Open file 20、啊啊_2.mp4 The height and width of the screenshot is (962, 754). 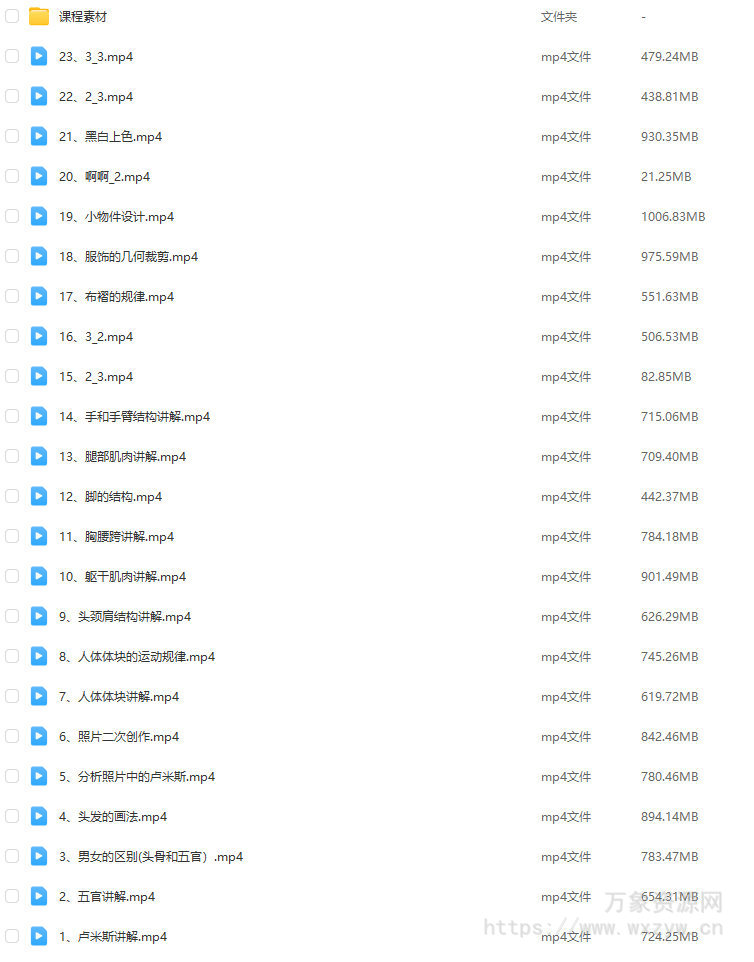(x=104, y=177)
